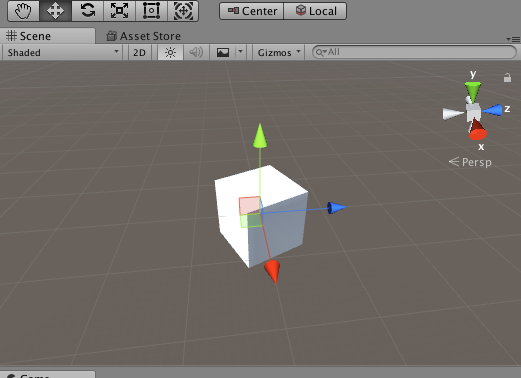Click the green Y axis cone on orientation gizmo
The image size is (521, 378).
pos(473,91)
